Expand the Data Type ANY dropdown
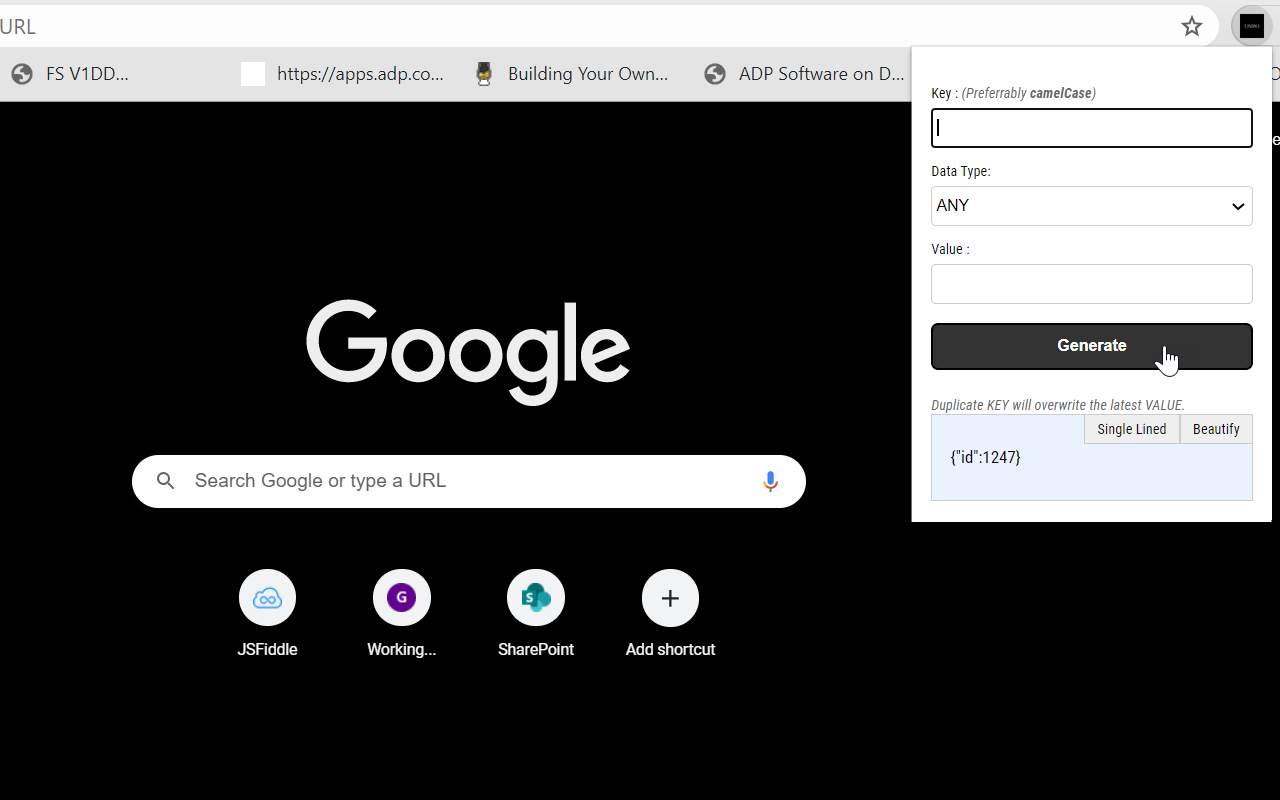 click(1092, 206)
